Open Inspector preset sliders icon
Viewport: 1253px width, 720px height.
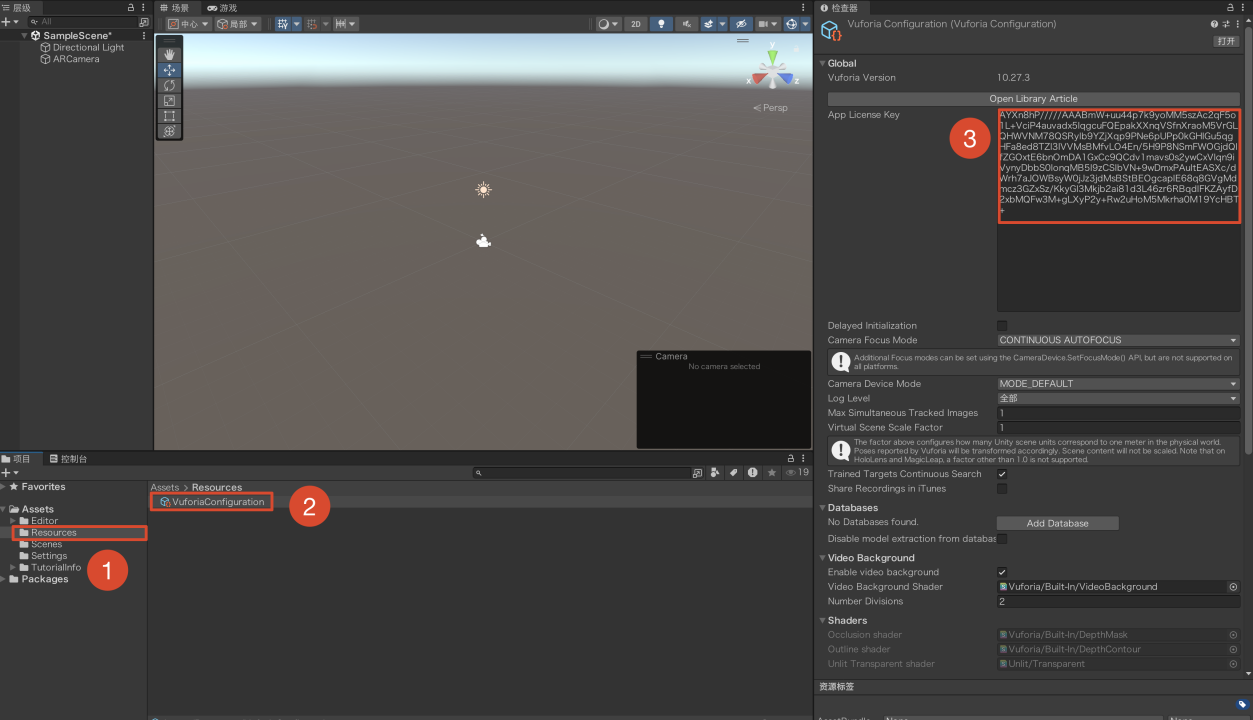point(1225,24)
